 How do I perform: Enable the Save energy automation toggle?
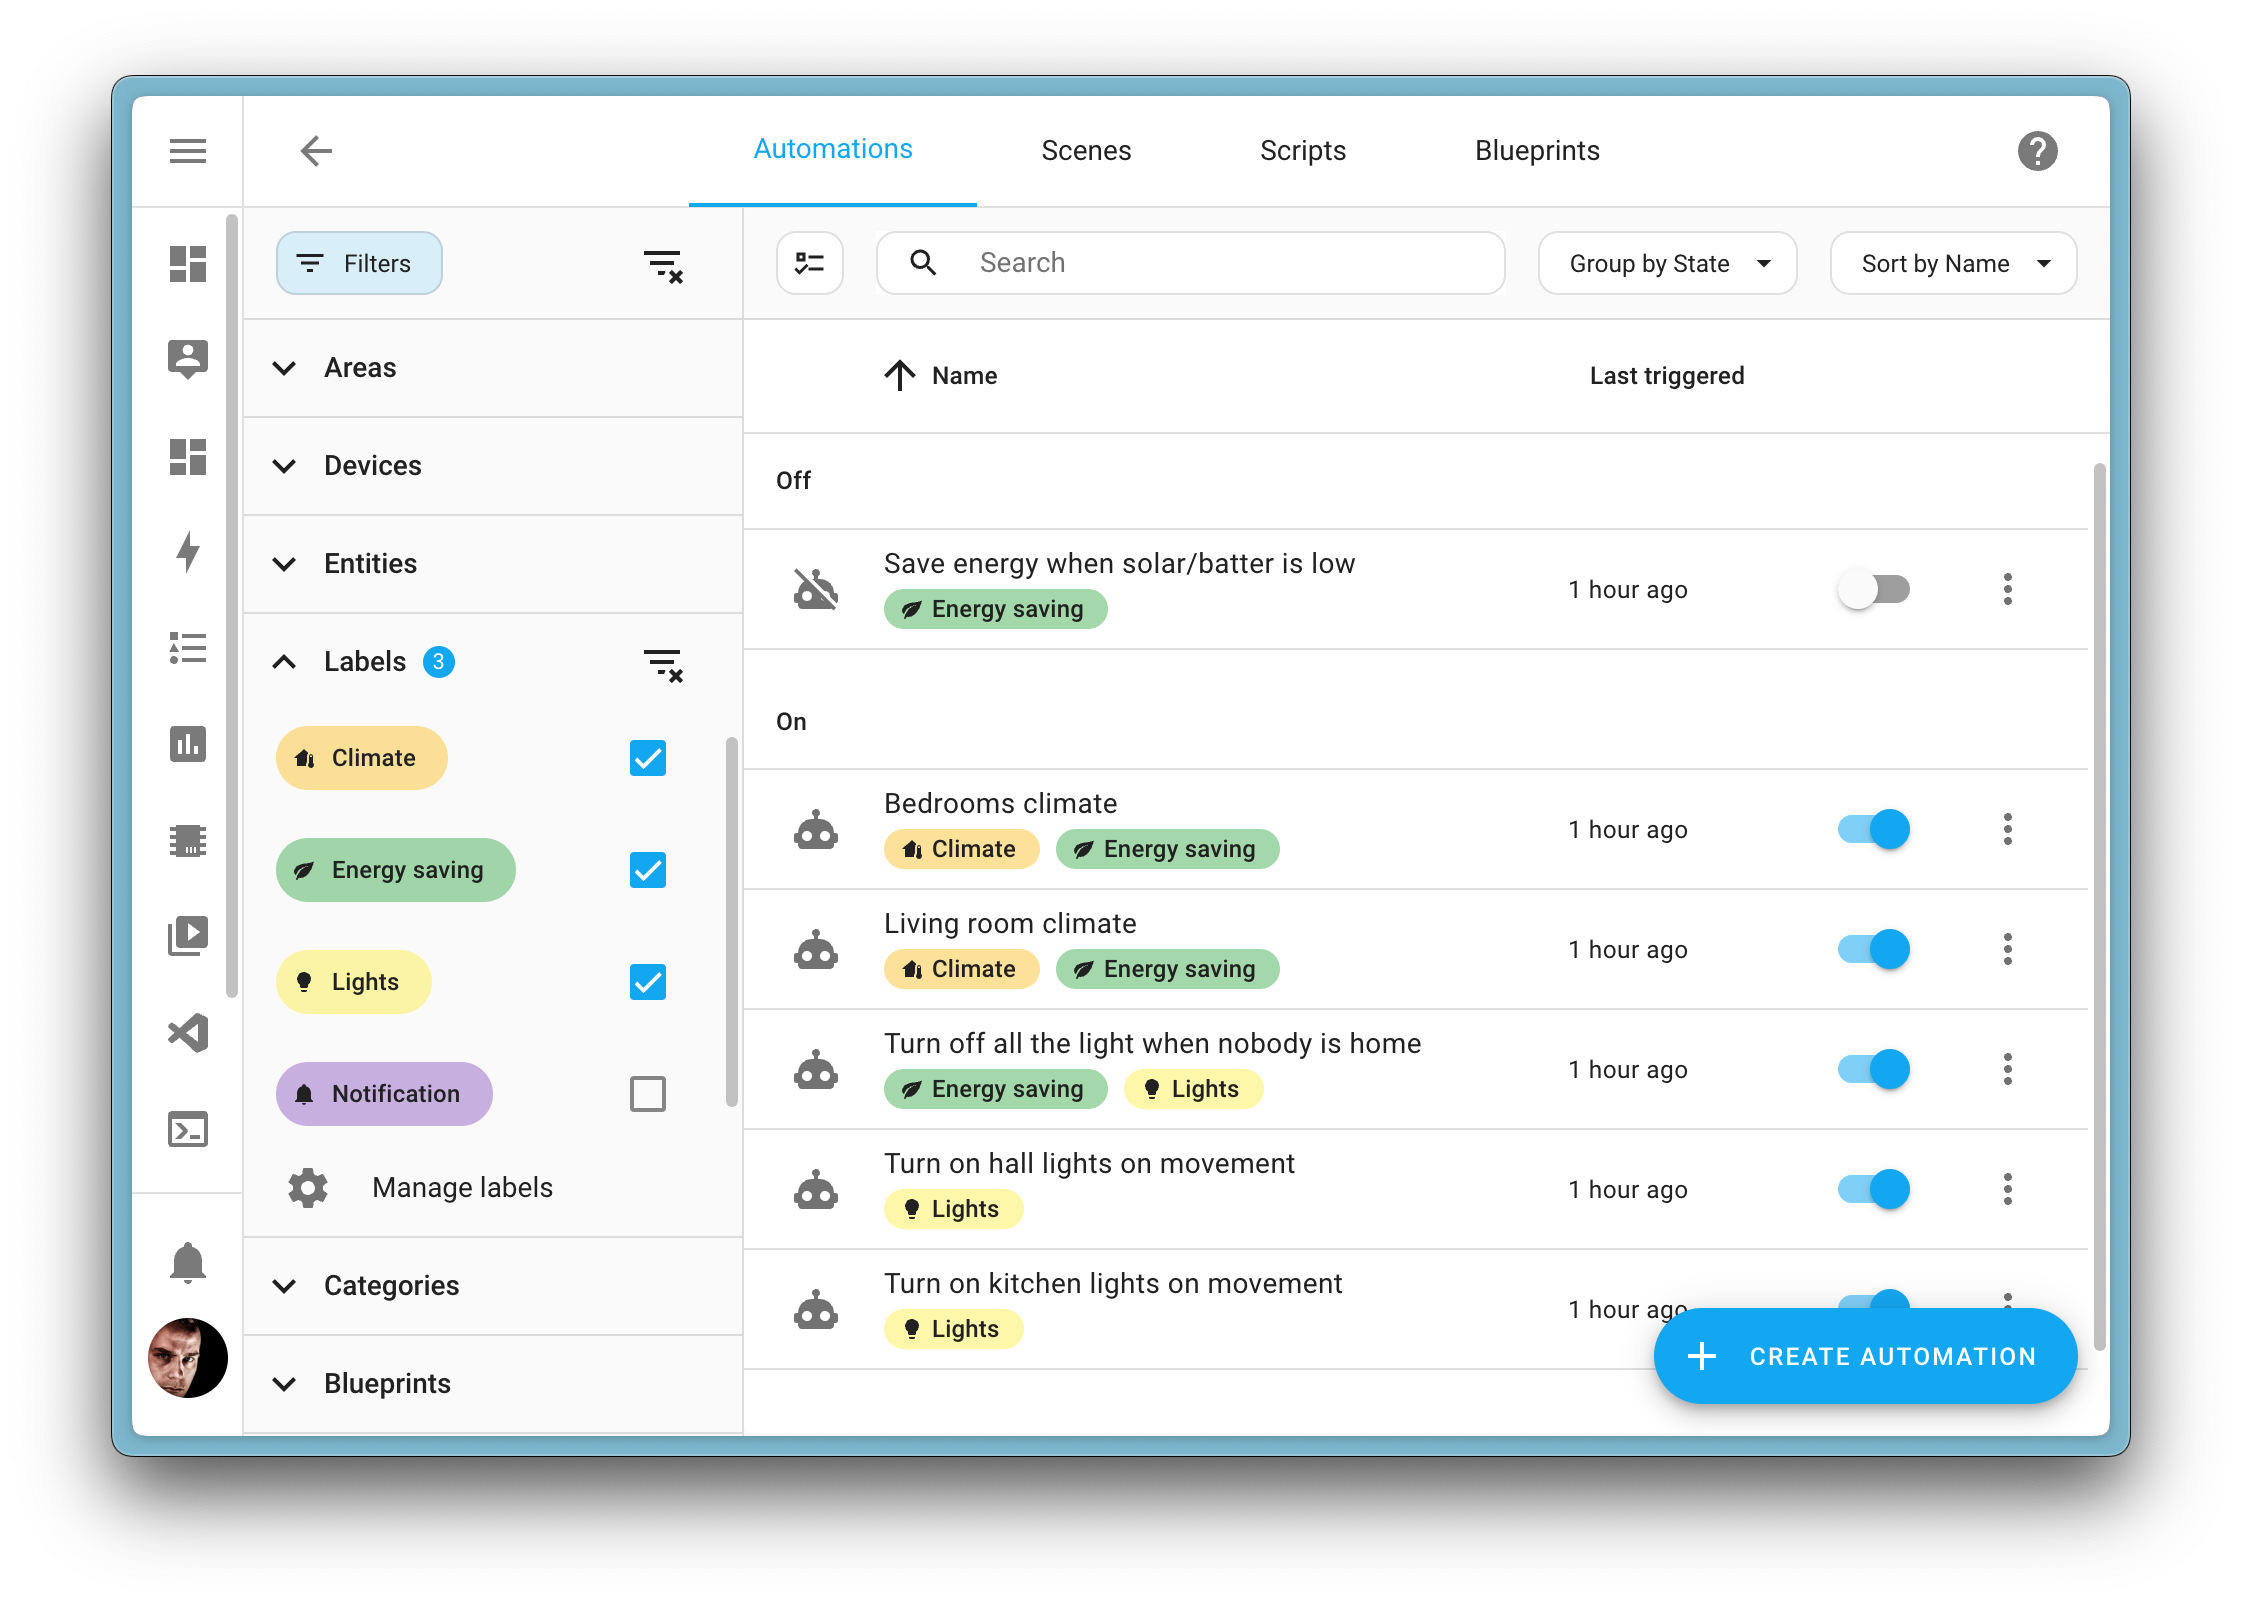1874,589
